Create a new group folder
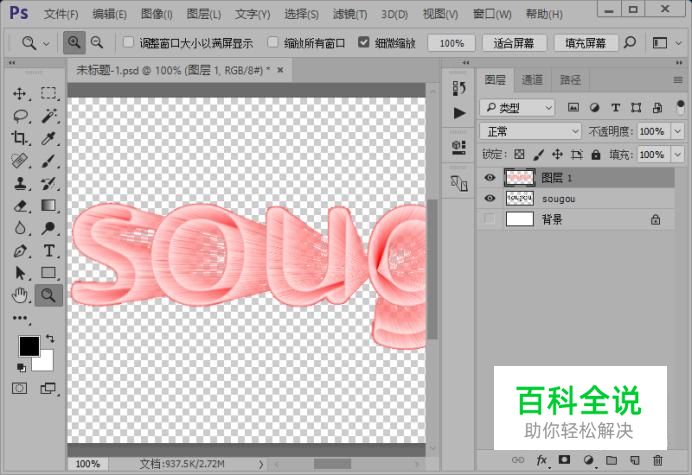 click(611, 460)
